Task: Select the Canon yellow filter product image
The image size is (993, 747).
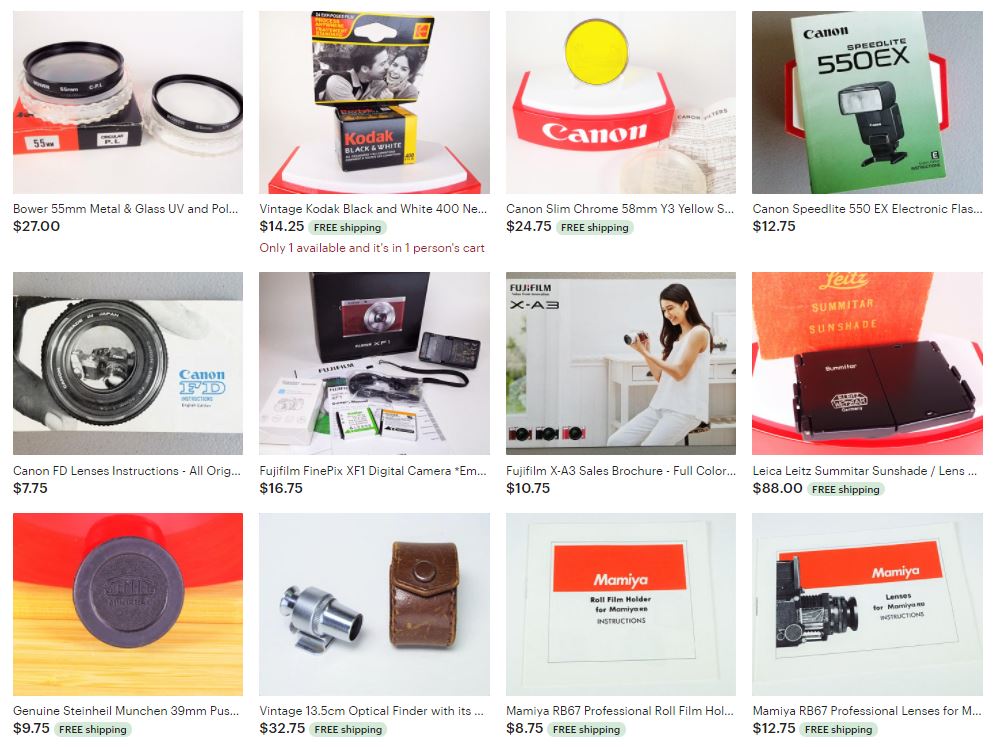Action: [x=621, y=102]
